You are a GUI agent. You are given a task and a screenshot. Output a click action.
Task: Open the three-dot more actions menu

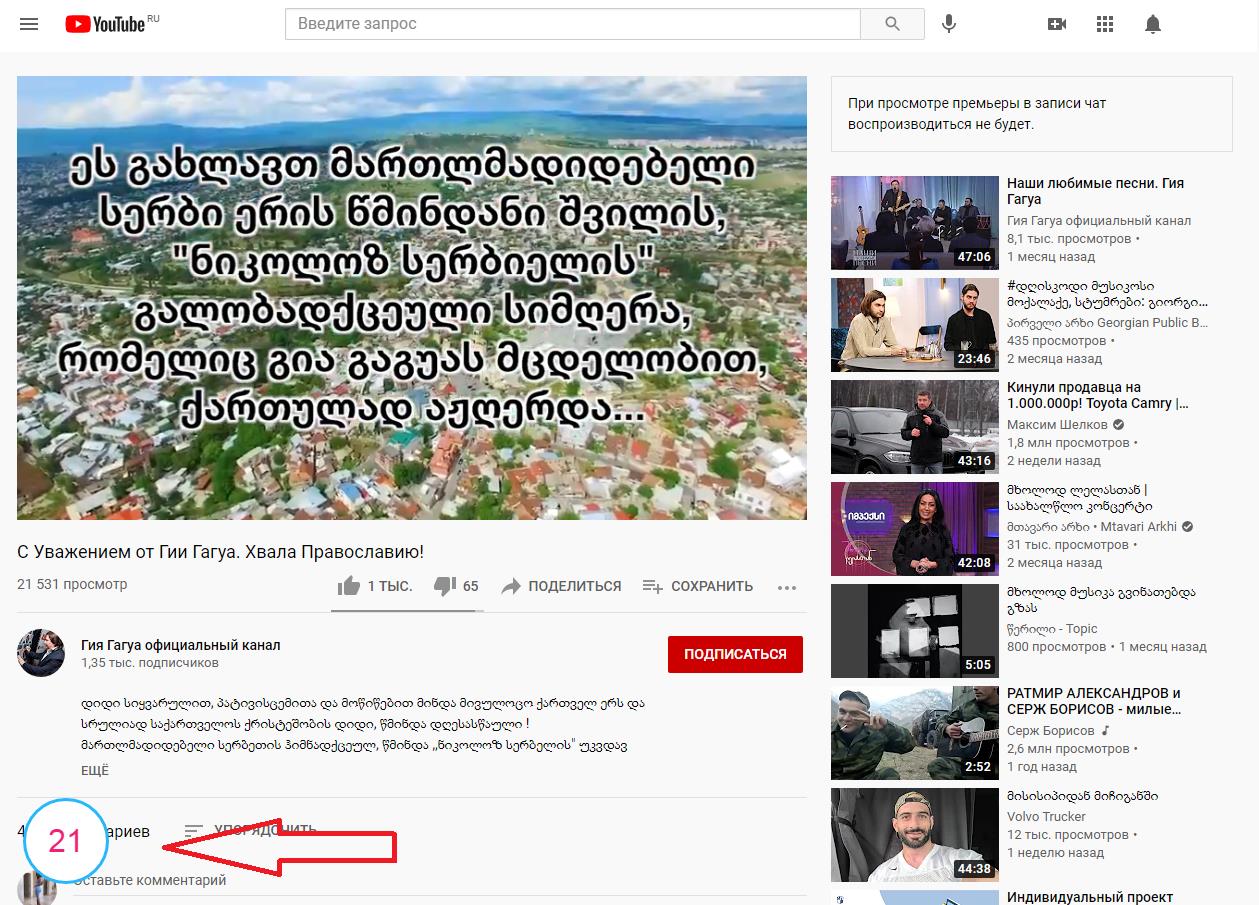(787, 587)
